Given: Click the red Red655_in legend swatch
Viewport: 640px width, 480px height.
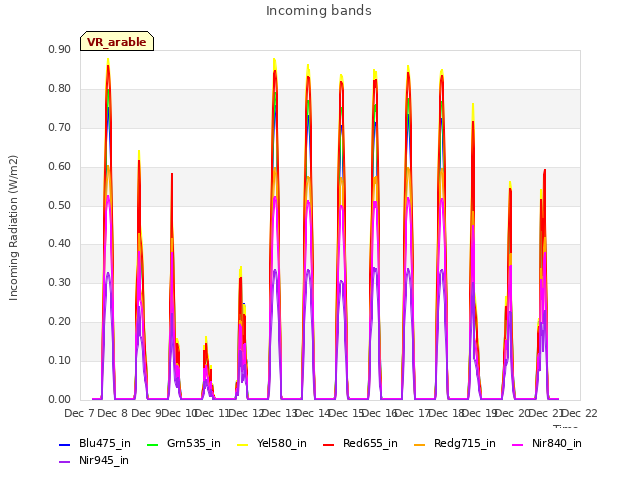Looking at the screenshot, I should point(329,444).
